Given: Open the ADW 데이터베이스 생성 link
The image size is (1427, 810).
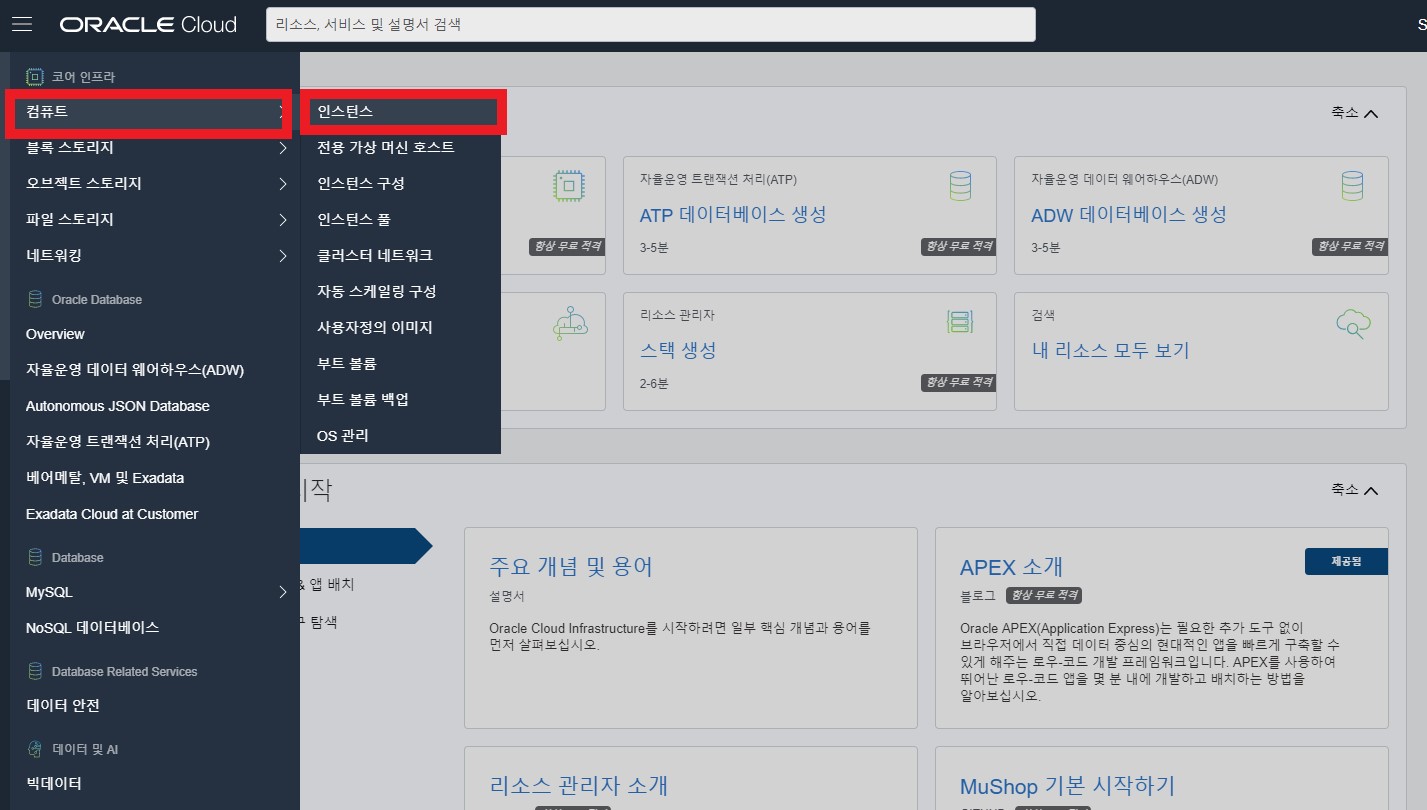Looking at the screenshot, I should 1129,215.
